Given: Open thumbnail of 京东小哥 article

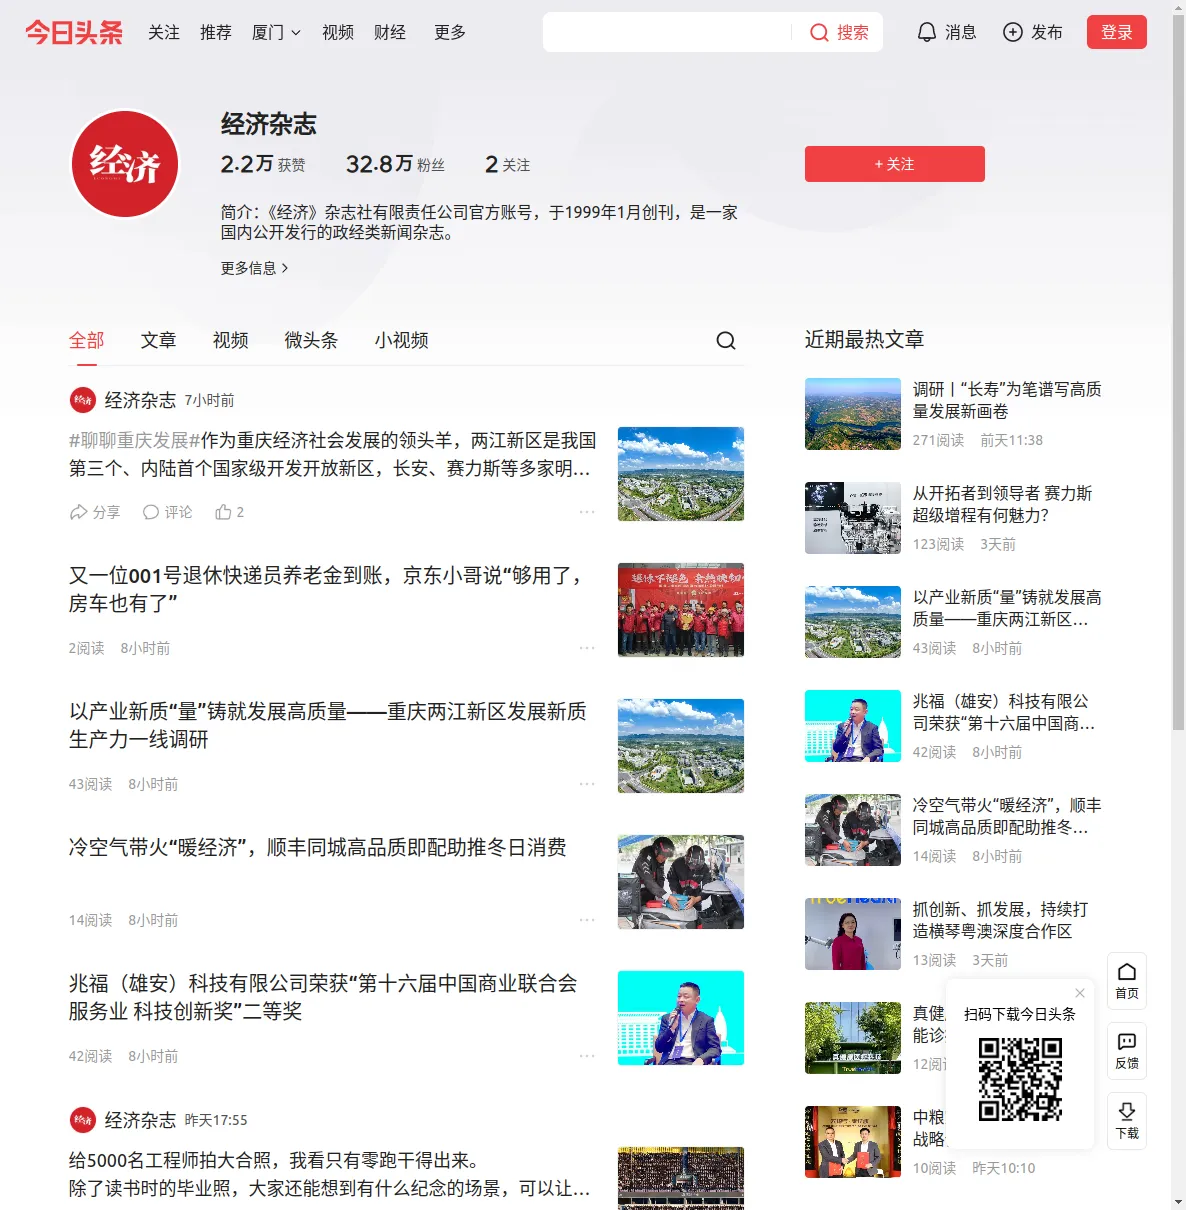Looking at the screenshot, I should 681,610.
